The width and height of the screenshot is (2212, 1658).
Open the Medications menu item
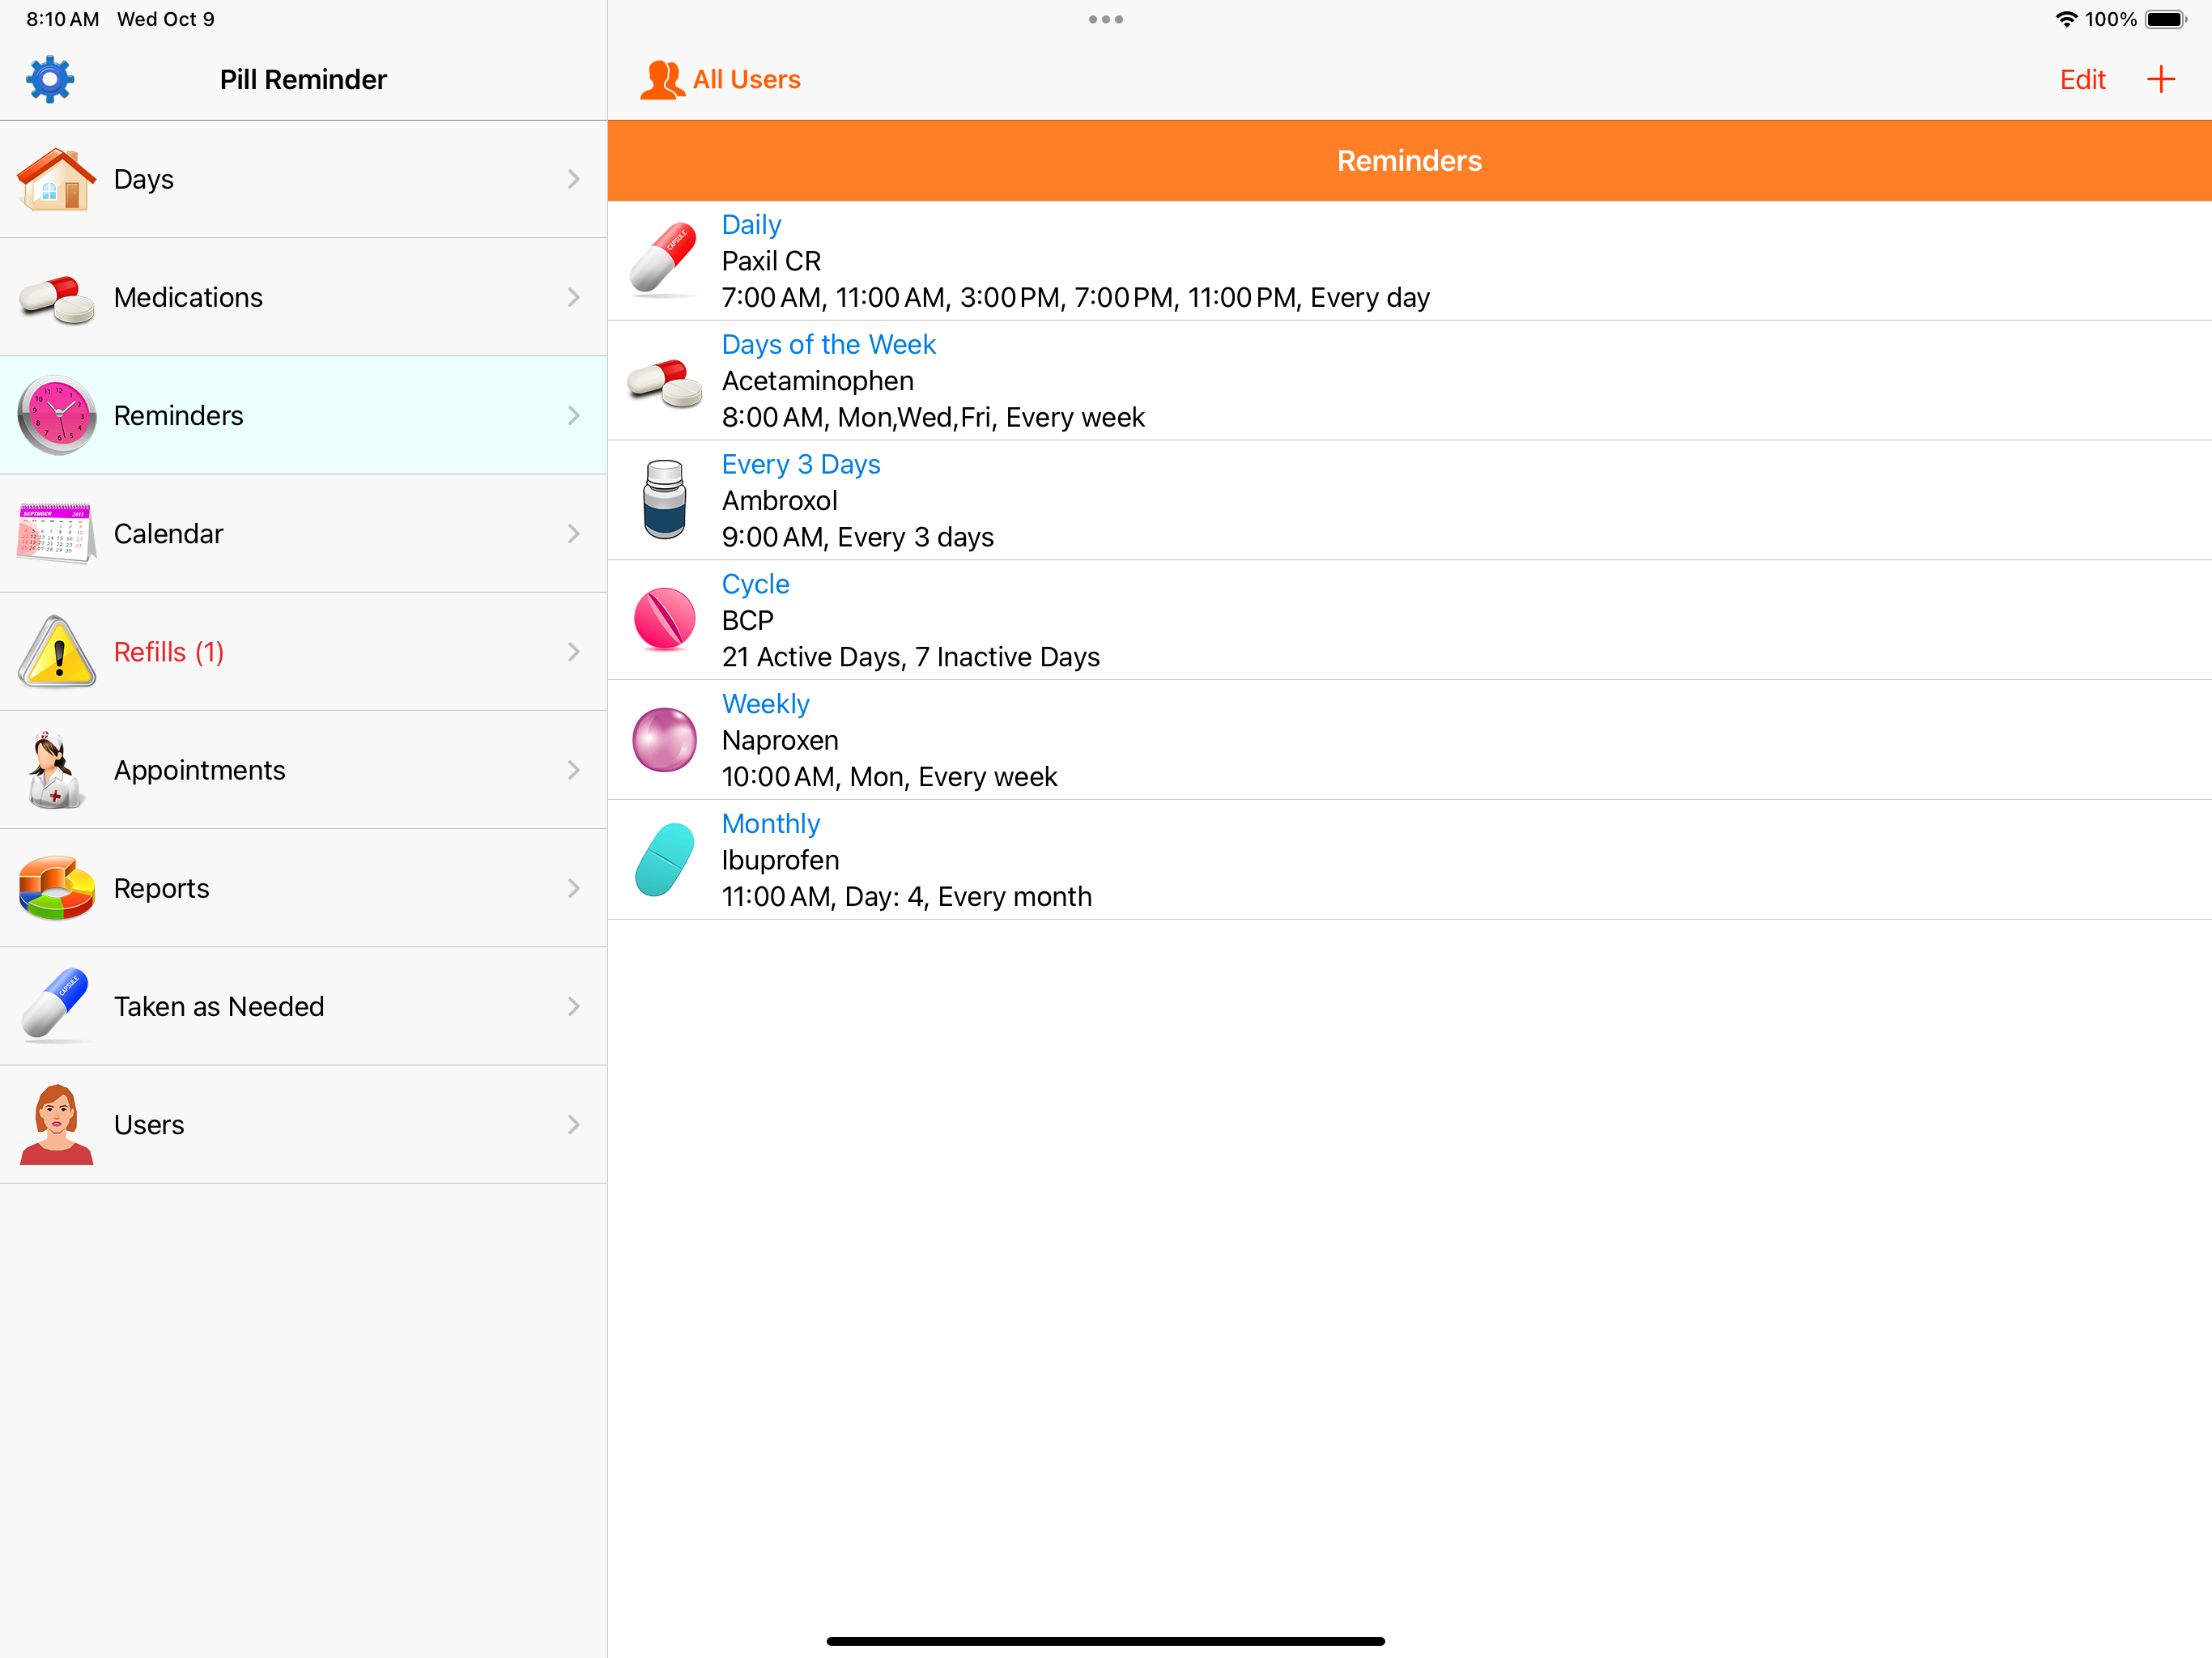point(303,297)
